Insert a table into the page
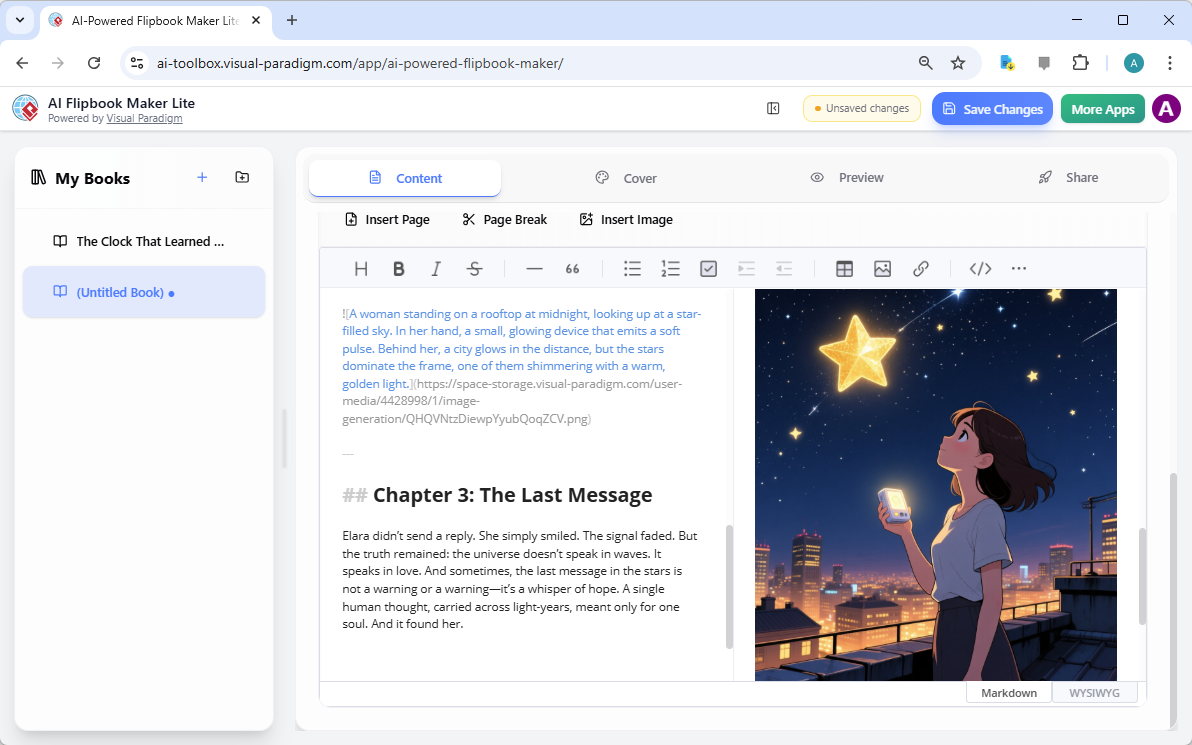 pyautogui.click(x=844, y=268)
